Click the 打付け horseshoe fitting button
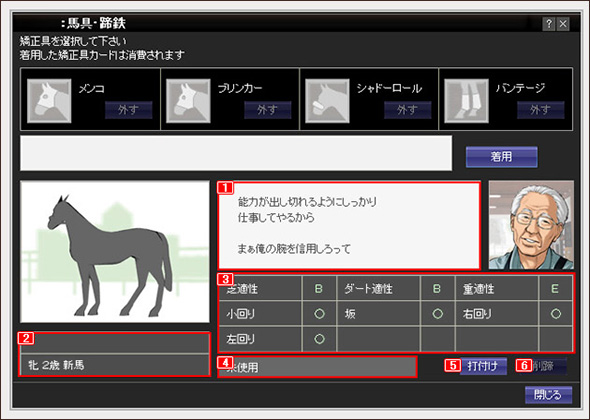590x420 pixels. 483,366
